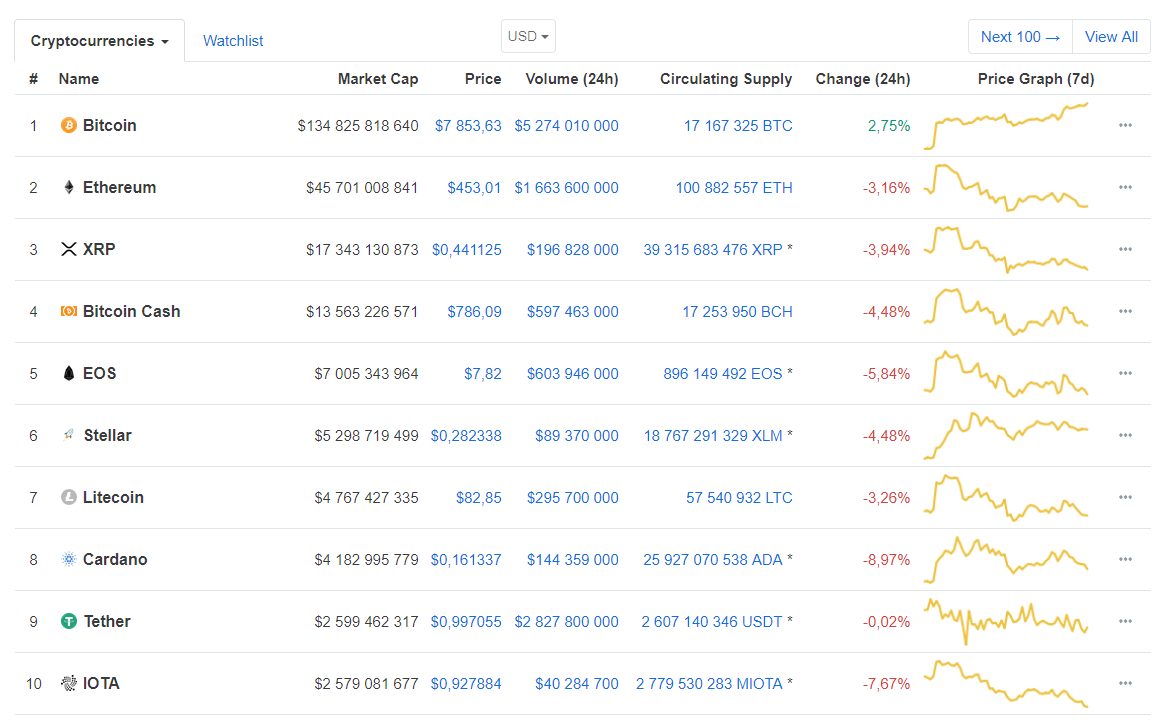This screenshot has width=1165, height=720.
Task: Open the Tether name link
Action: (107, 621)
